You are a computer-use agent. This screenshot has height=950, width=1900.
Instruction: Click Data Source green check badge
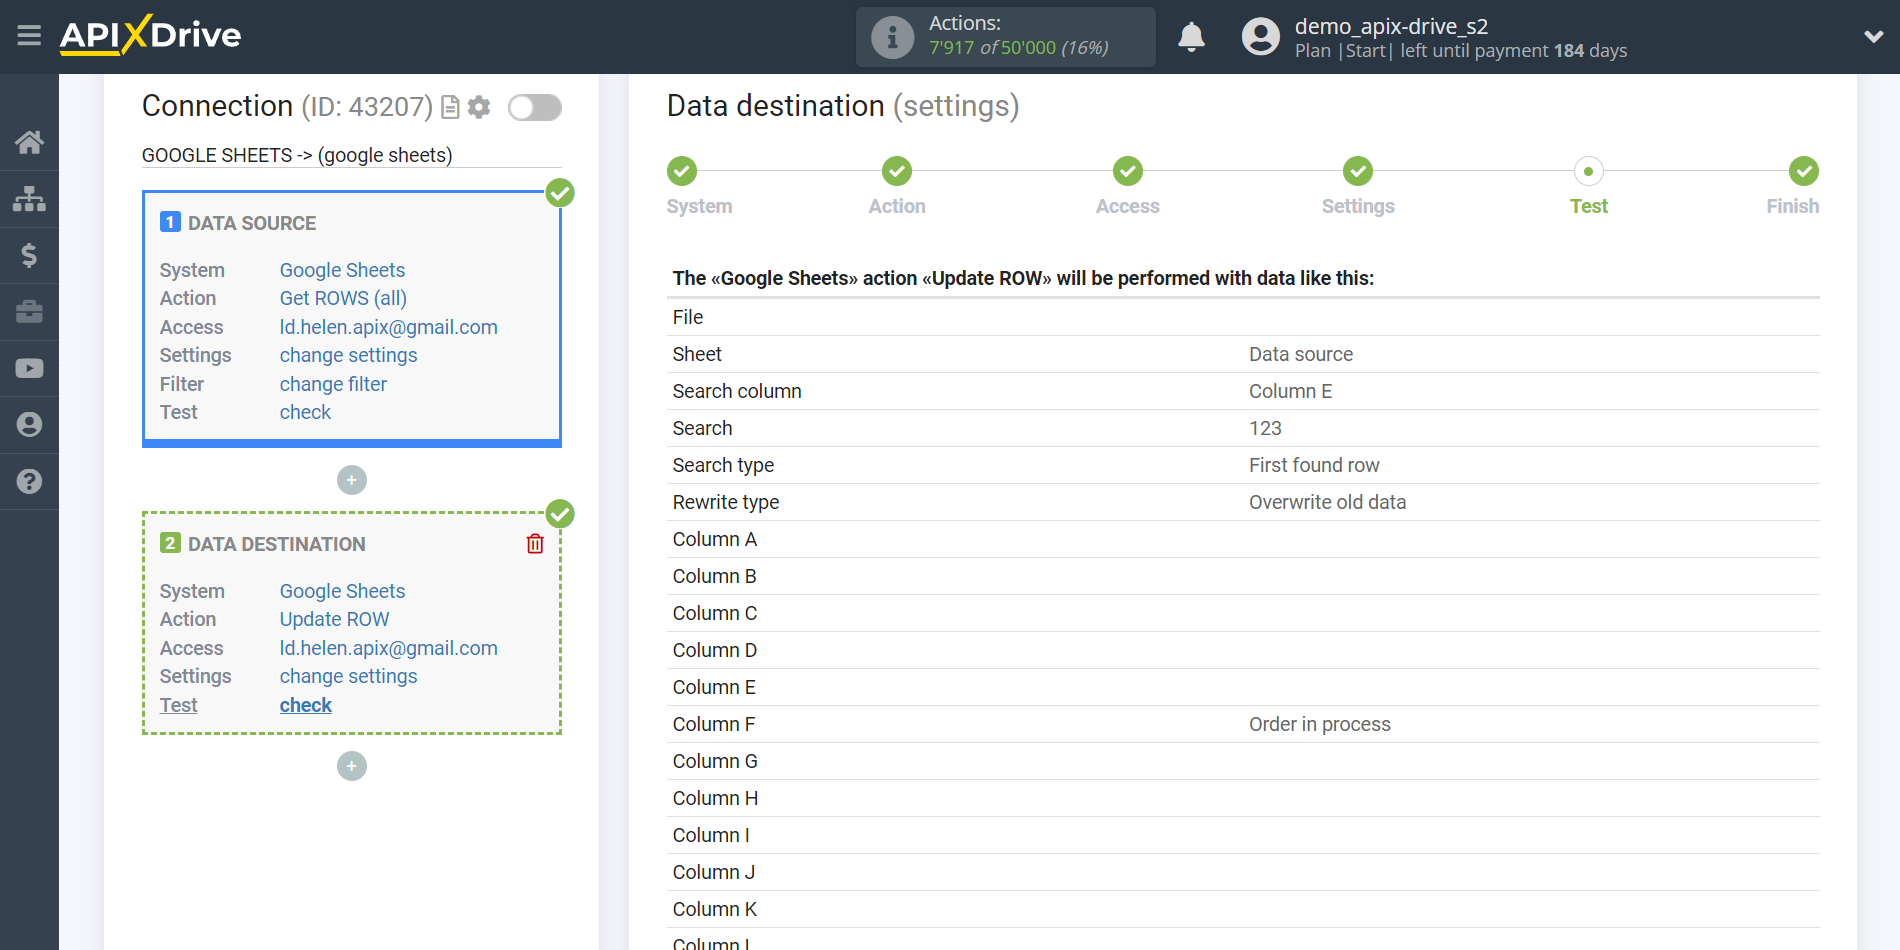pos(560,193)
